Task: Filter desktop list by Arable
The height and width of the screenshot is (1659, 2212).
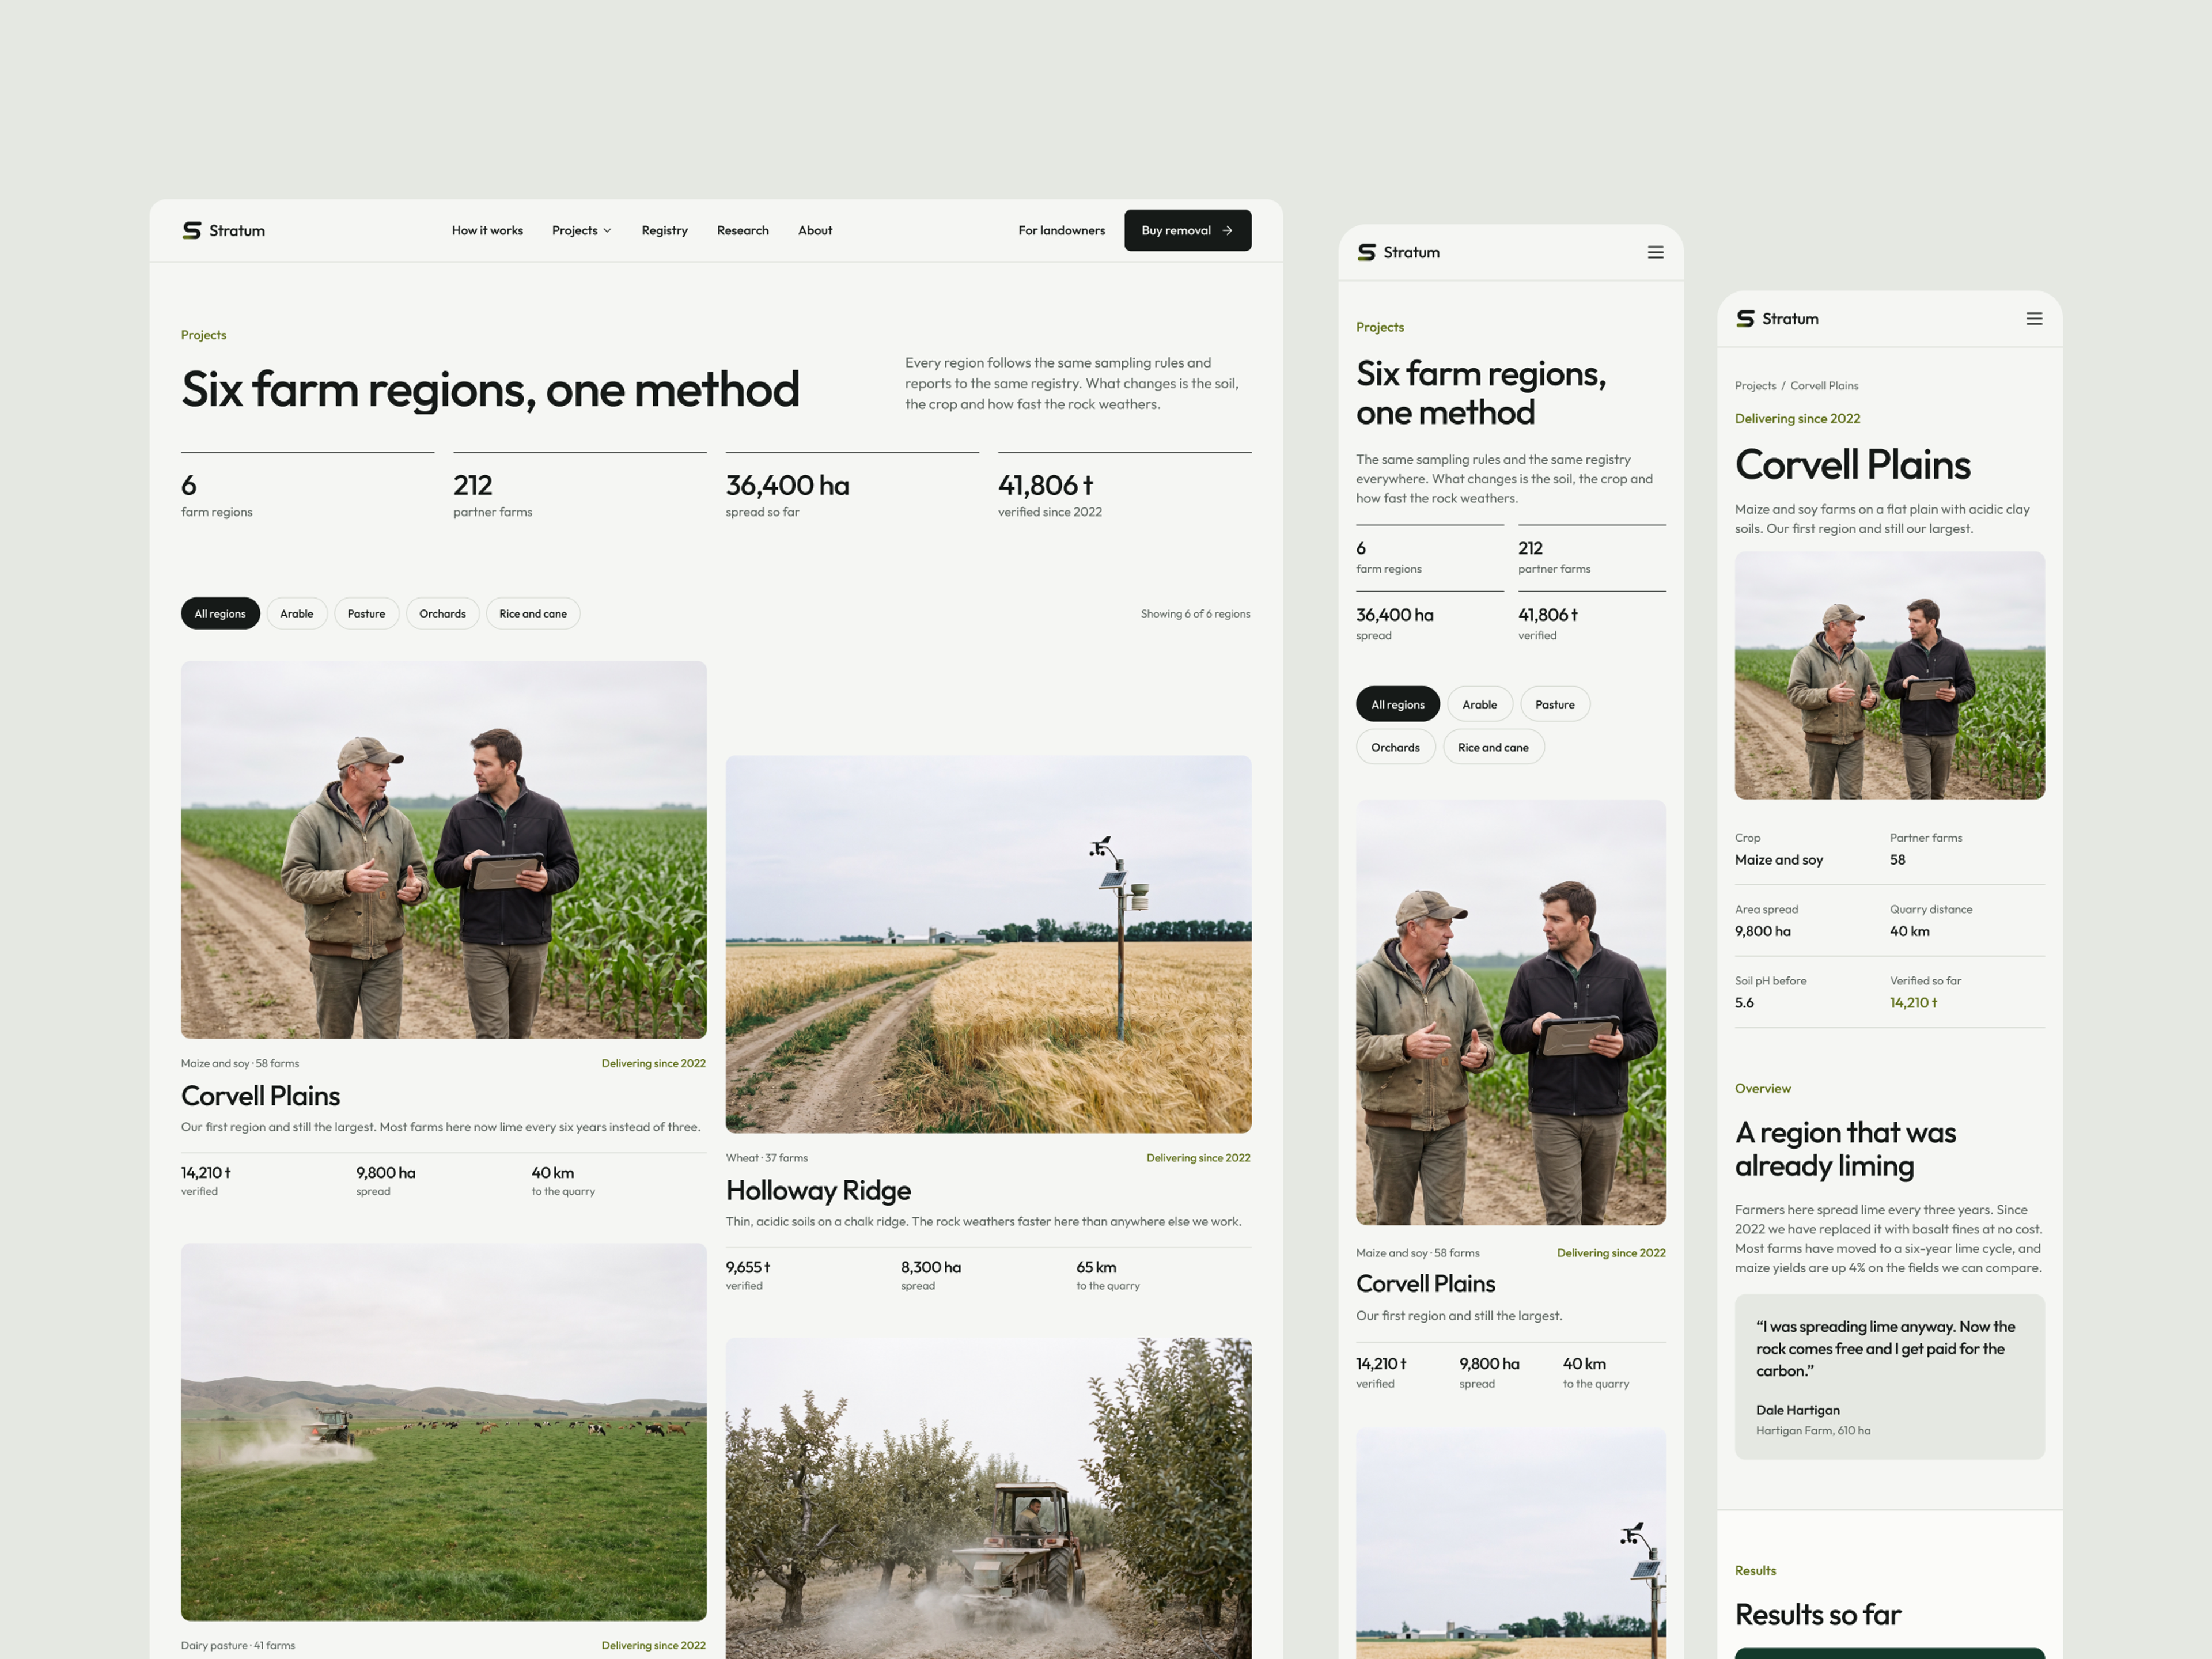Action: coord(297,614)
